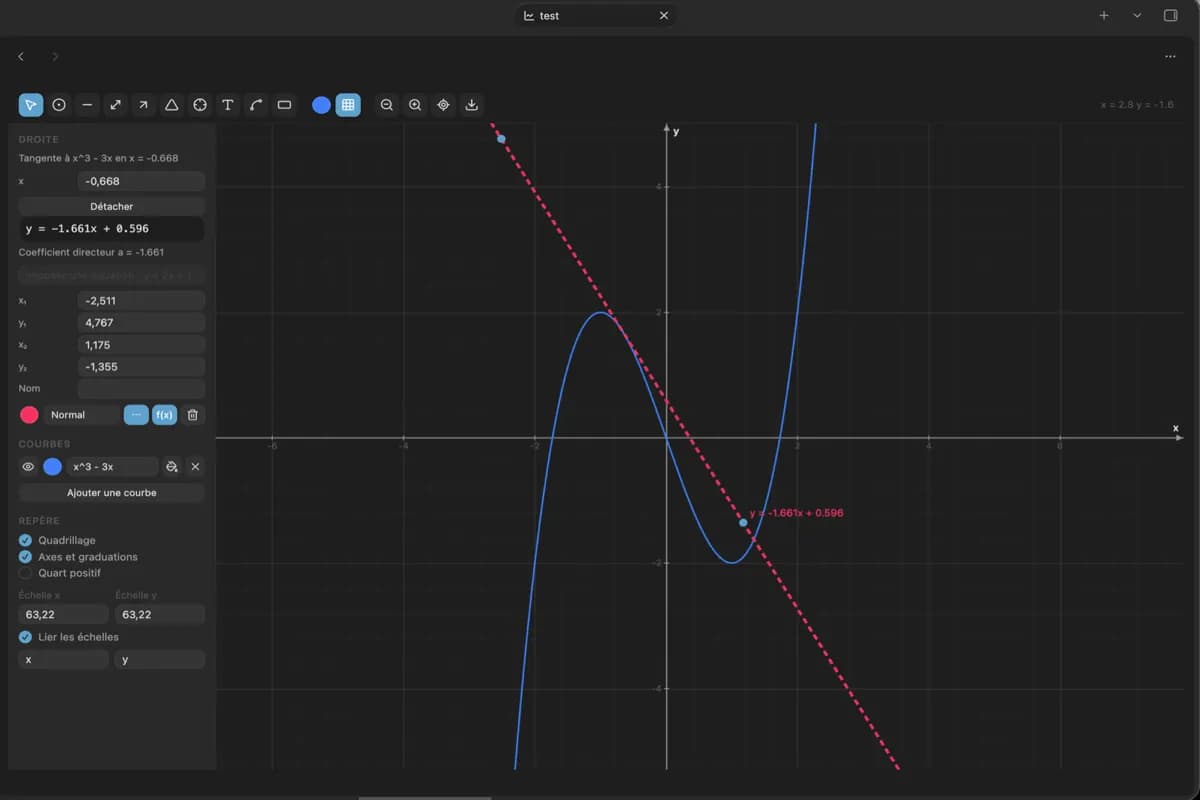Edit the tangent x value -0,668
The width and height of the screenshot is (1200, 800).
pos(141,181)
